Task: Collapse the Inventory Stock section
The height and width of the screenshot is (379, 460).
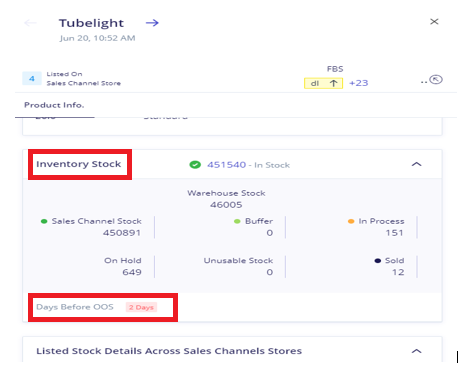Action: (x=417, y=164)
